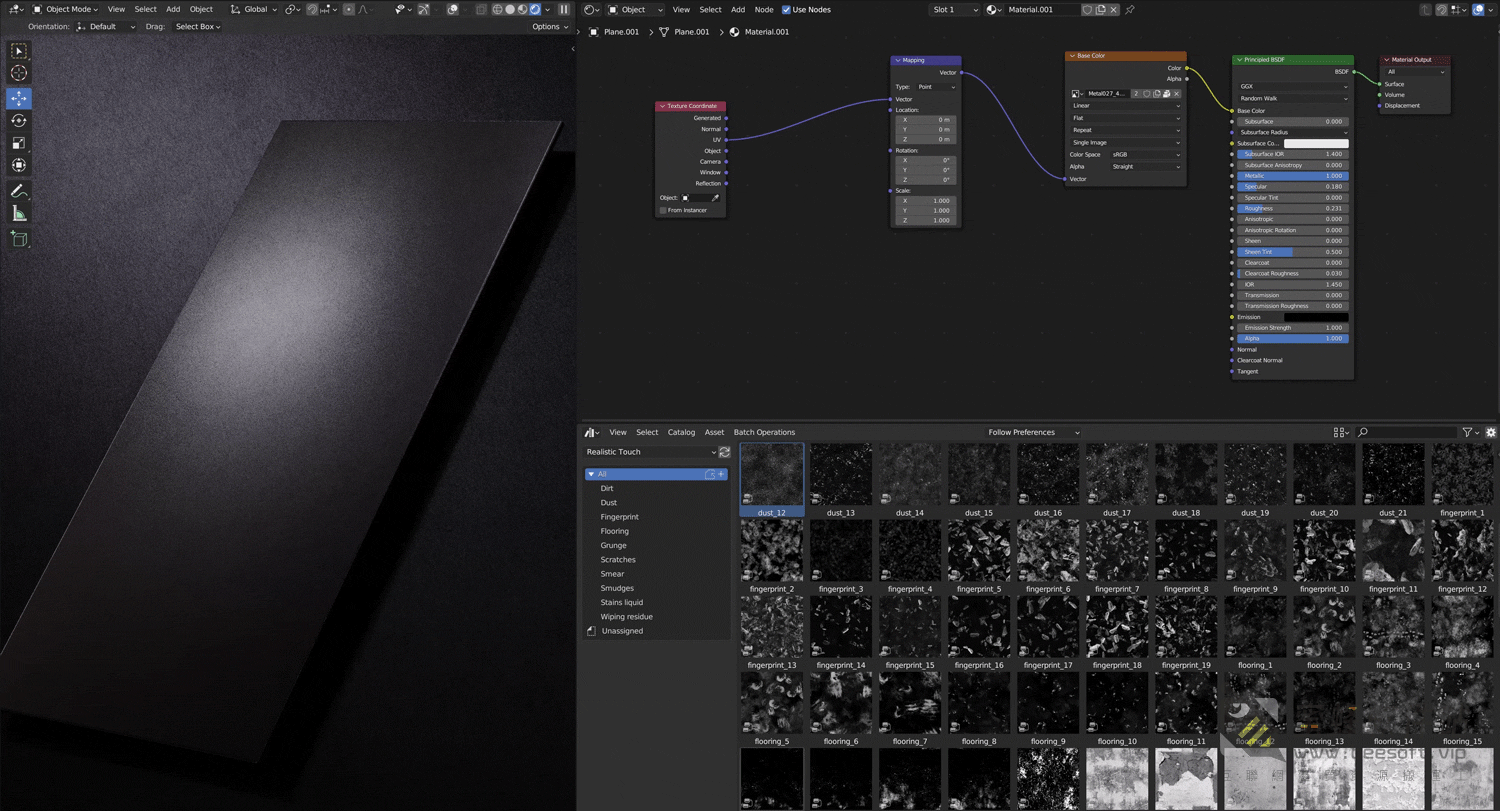Activate the Move tool
1500x811 pixels.
click(19, 98)
